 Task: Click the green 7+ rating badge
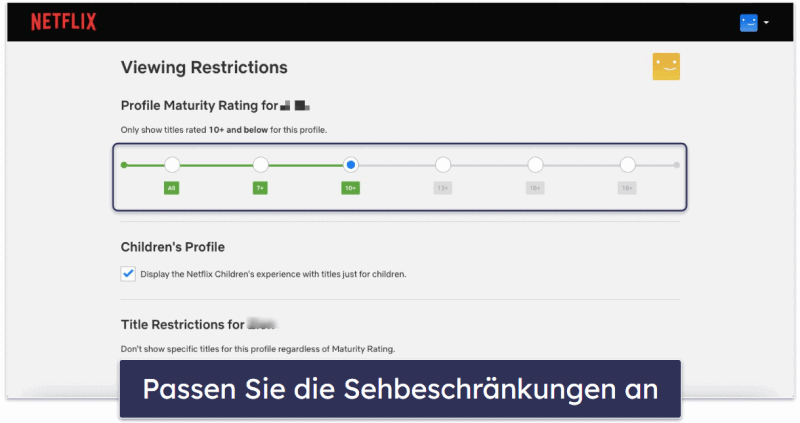260,188
